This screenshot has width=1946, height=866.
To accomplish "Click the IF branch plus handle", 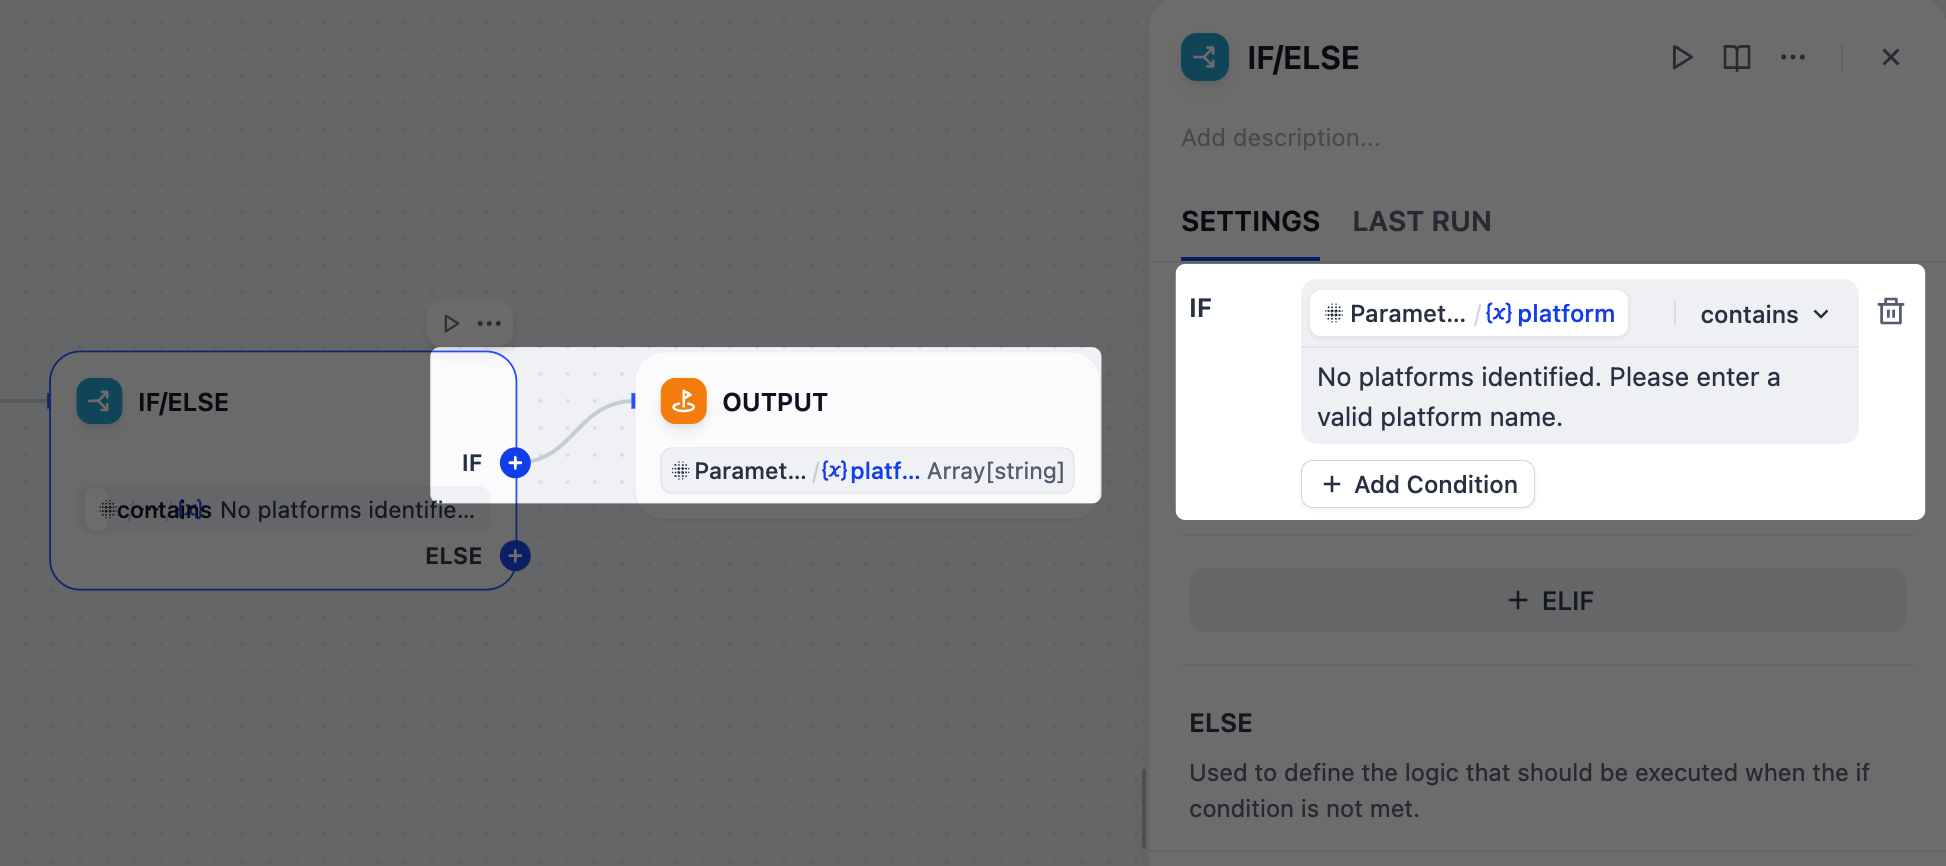I will [515, 463].
